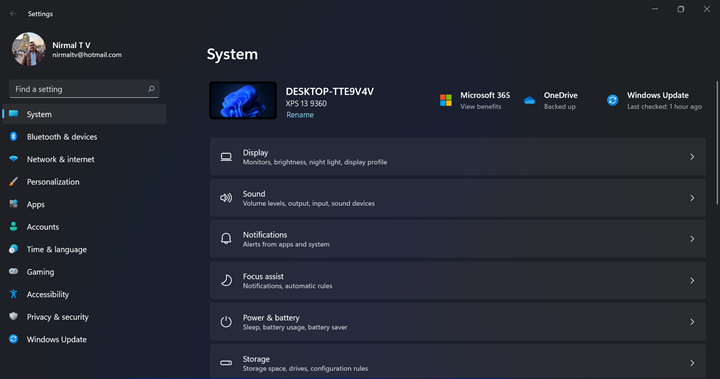Image resolution: width=720 pixels, height=379 pixels.
Task: Click the Network Wi-Fi icon in sidebar
Action: coord(14,159)
